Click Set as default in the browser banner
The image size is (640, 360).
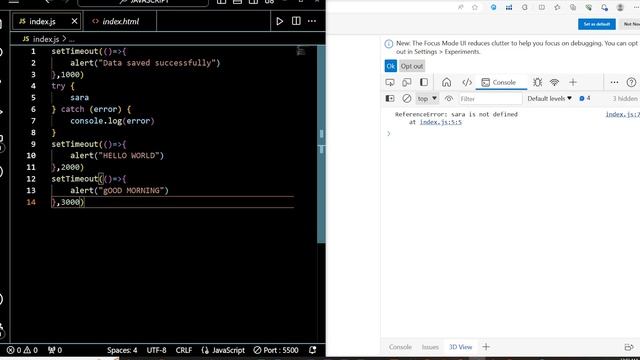[x=596, y=24]
